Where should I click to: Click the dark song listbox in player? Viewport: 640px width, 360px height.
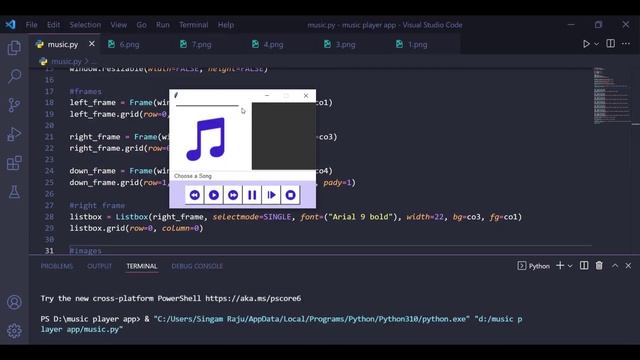[x=283, y=136]
